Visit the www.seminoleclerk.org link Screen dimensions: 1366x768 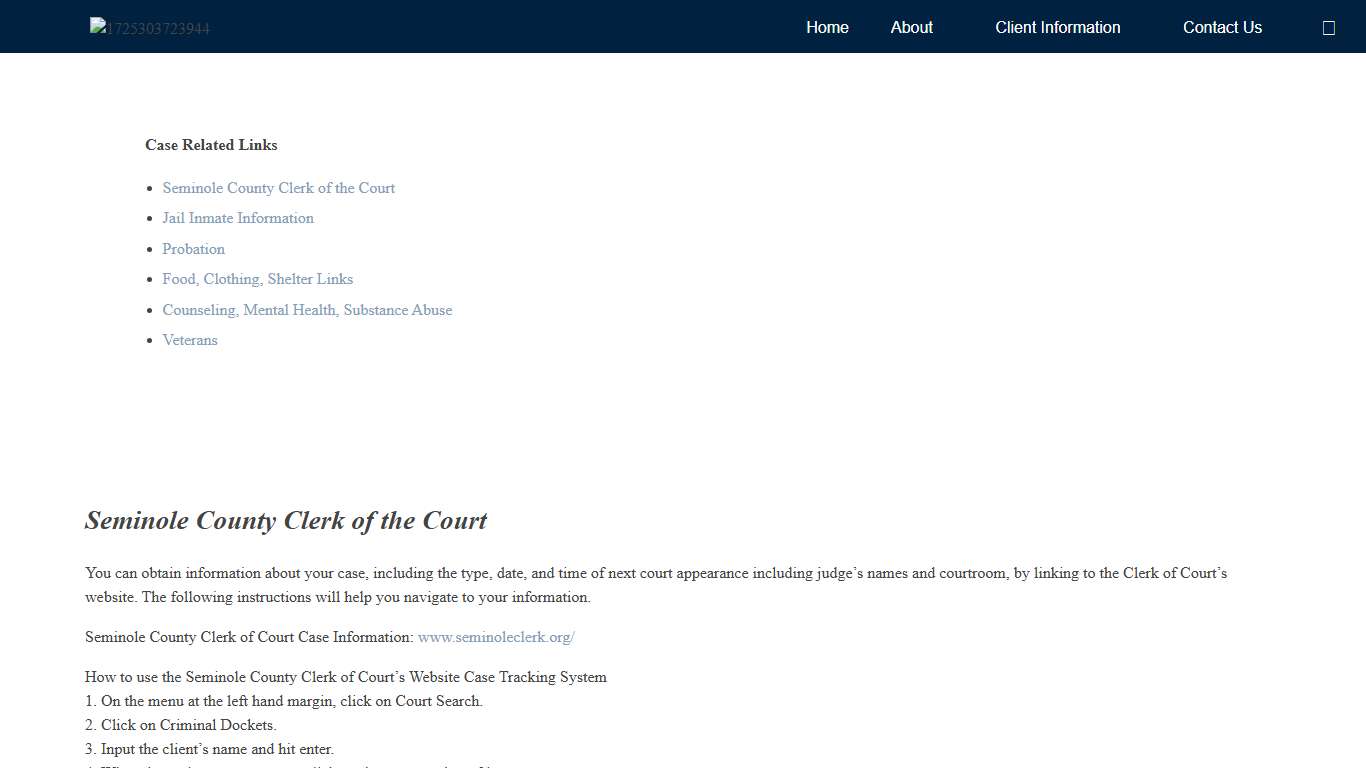coord(495,637)
